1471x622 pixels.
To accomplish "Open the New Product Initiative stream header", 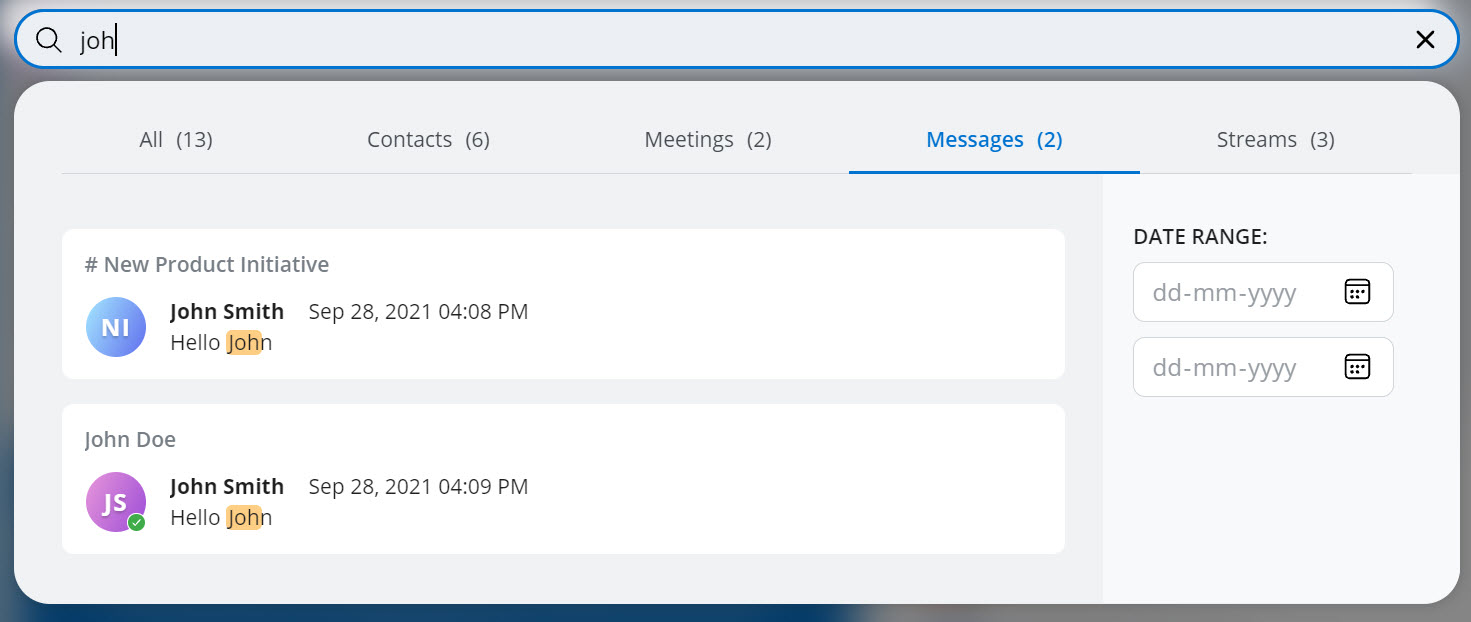I will pos(207,265).
